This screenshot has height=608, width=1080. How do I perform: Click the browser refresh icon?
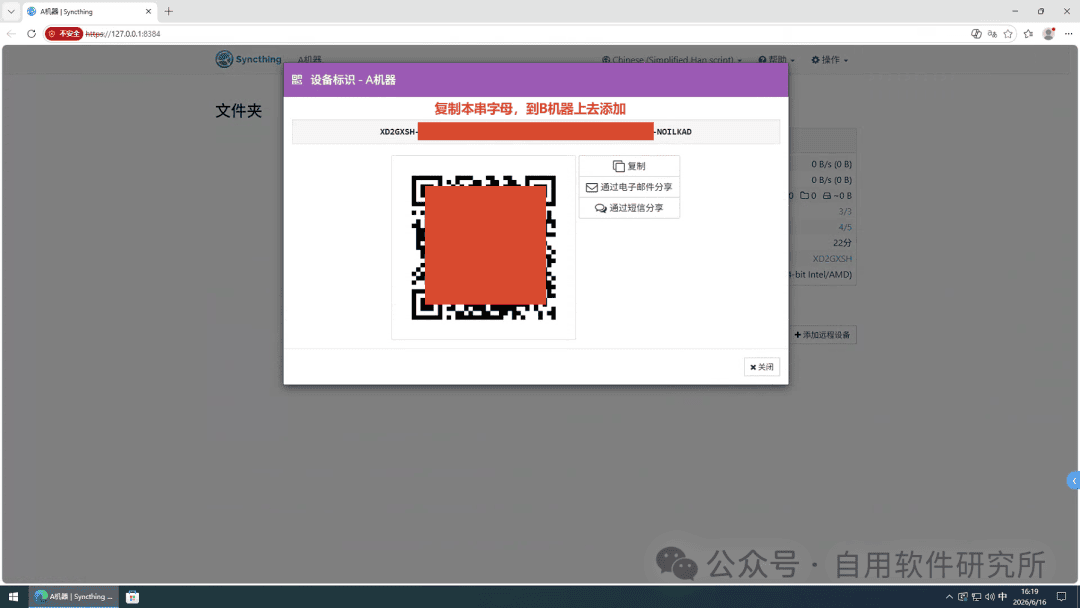point(31,34)
